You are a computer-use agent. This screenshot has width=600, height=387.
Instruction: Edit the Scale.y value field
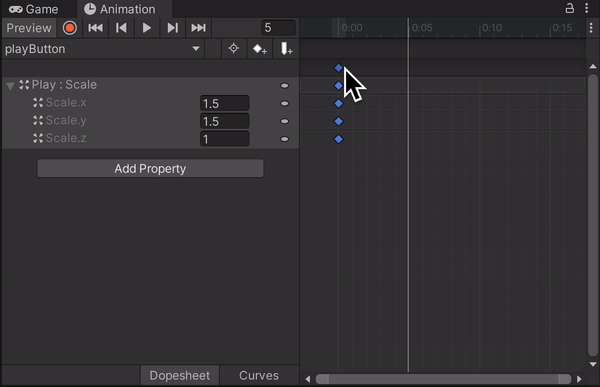click(x=225, y=121)
